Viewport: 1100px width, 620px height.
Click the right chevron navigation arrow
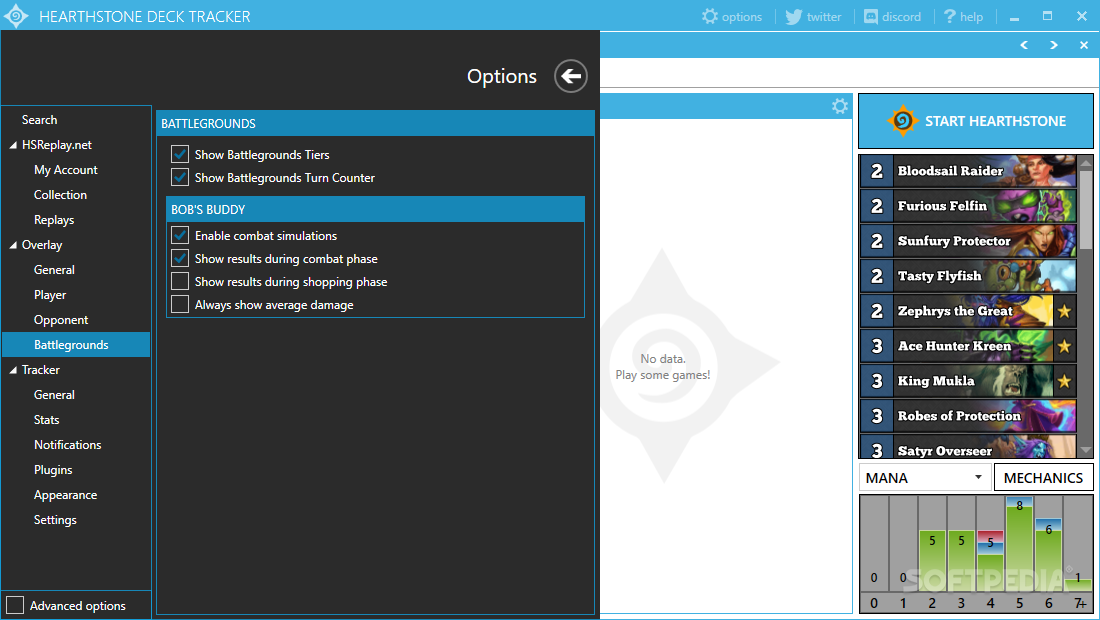[x=1054, y=45]
